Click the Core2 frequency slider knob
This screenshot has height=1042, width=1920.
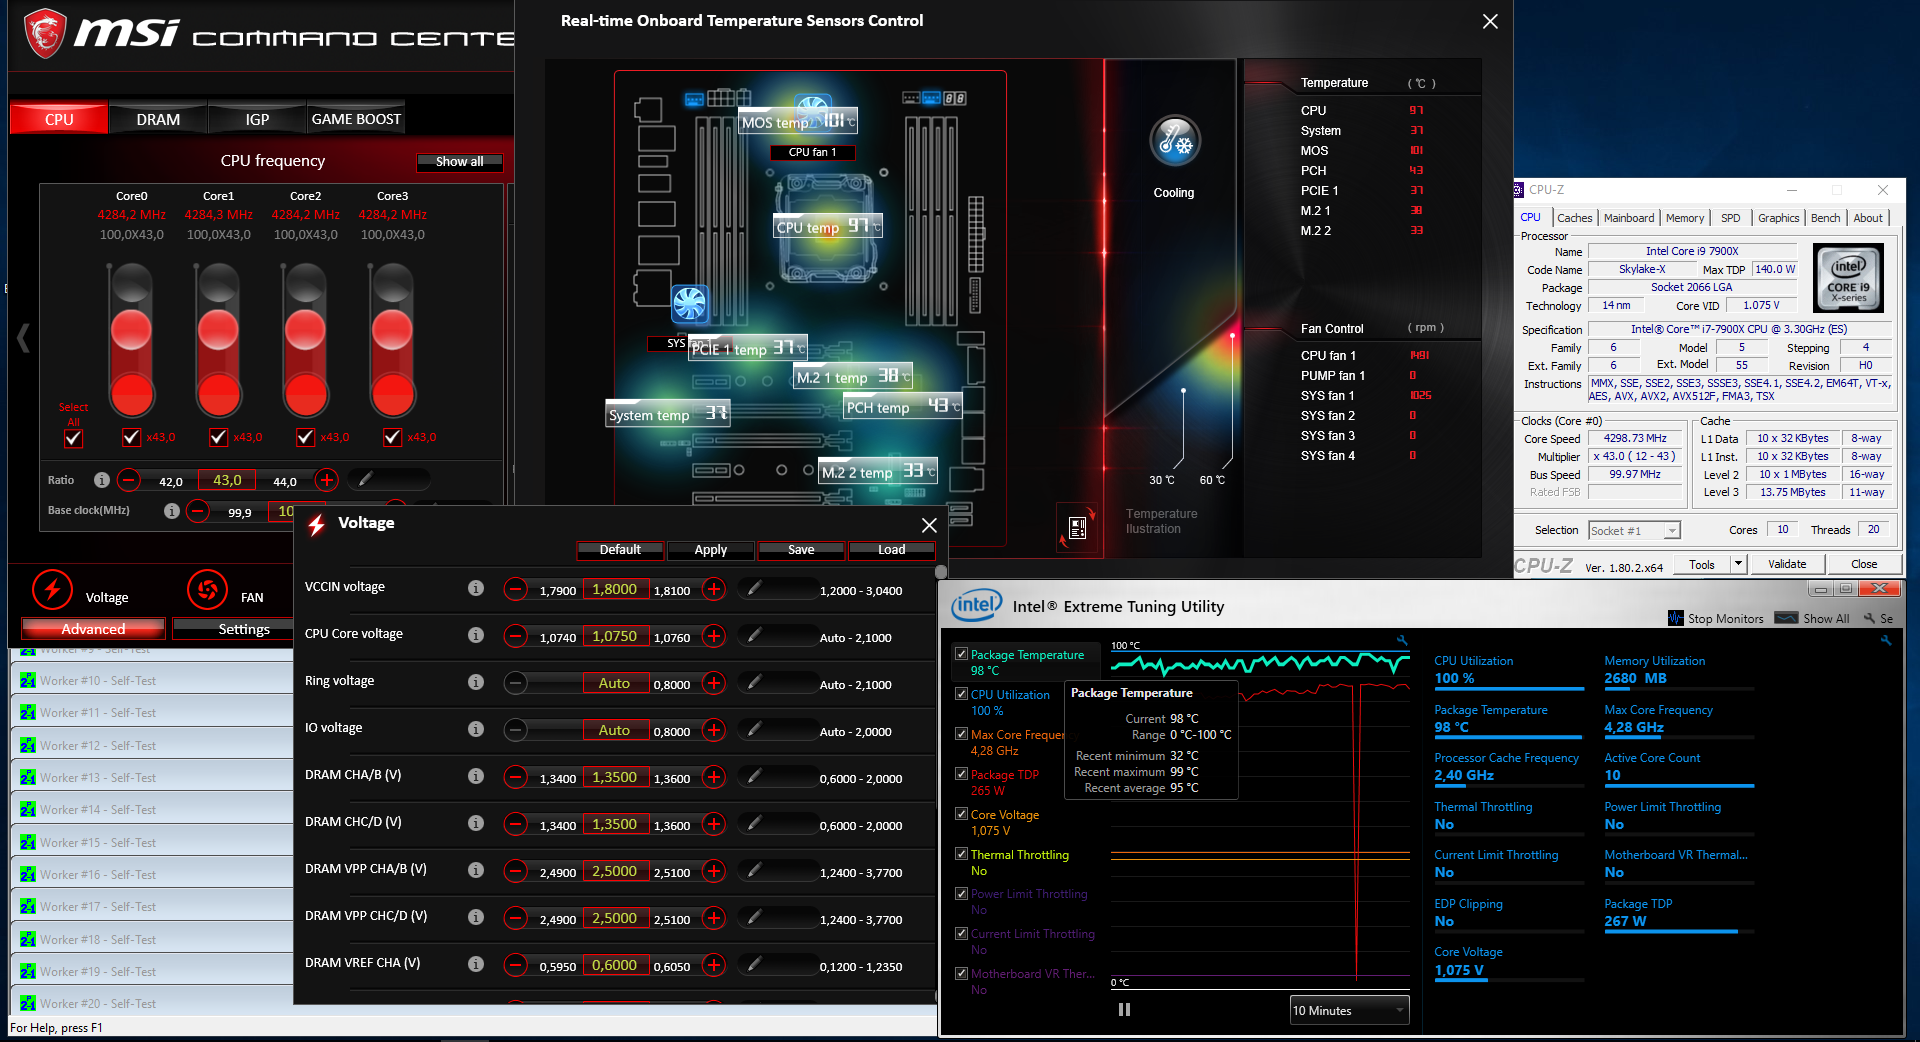click(305, 329)
